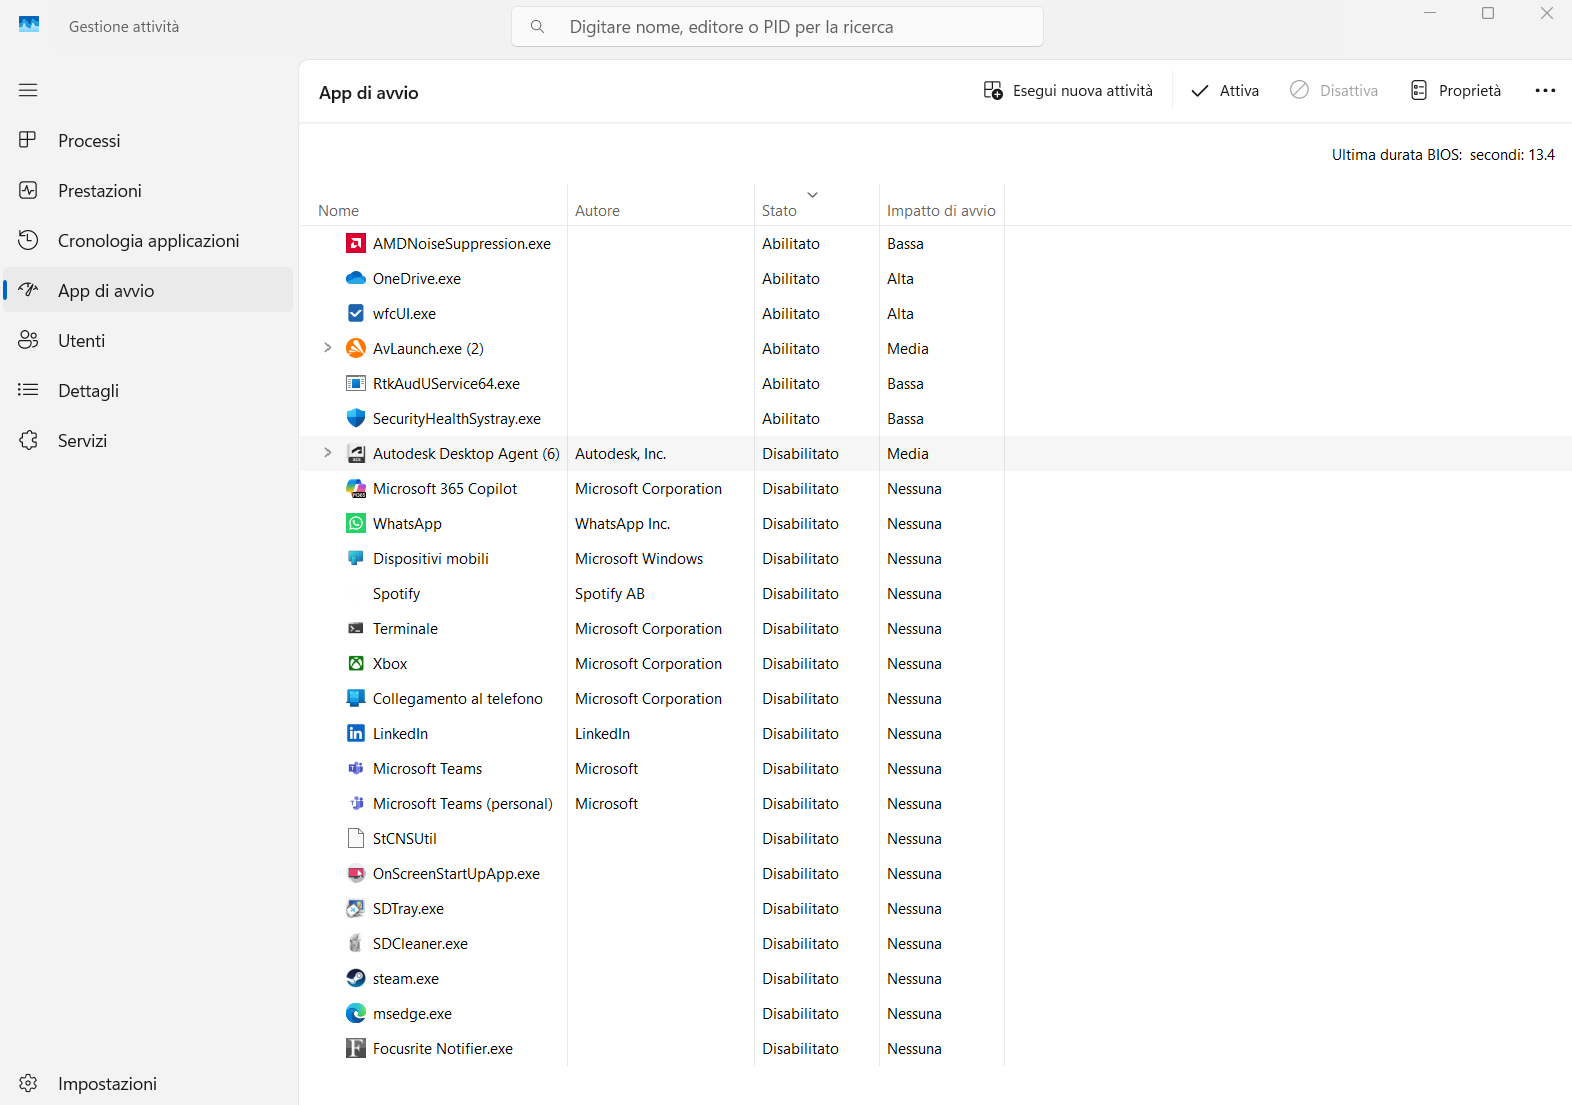
Task: Click the Attiva button
Action: pos(1225,91)
